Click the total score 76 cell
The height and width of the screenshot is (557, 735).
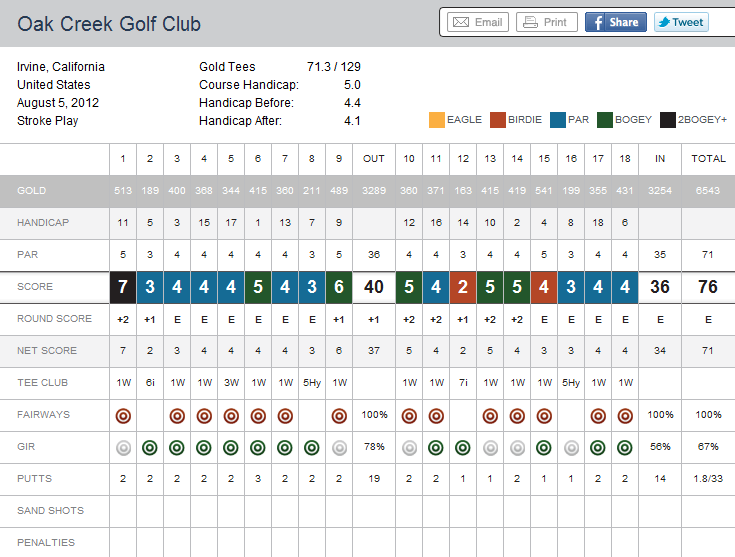click(x=708, y=287)
